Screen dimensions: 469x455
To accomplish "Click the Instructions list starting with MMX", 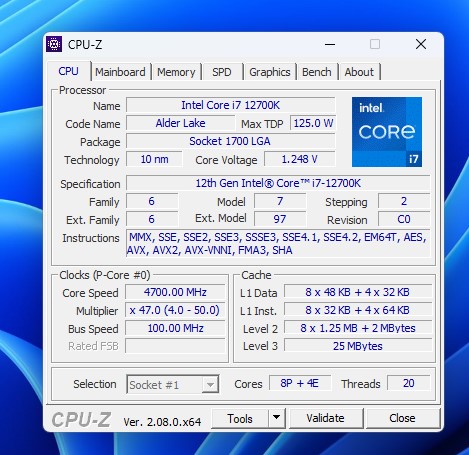I will [x=278, y=244].
